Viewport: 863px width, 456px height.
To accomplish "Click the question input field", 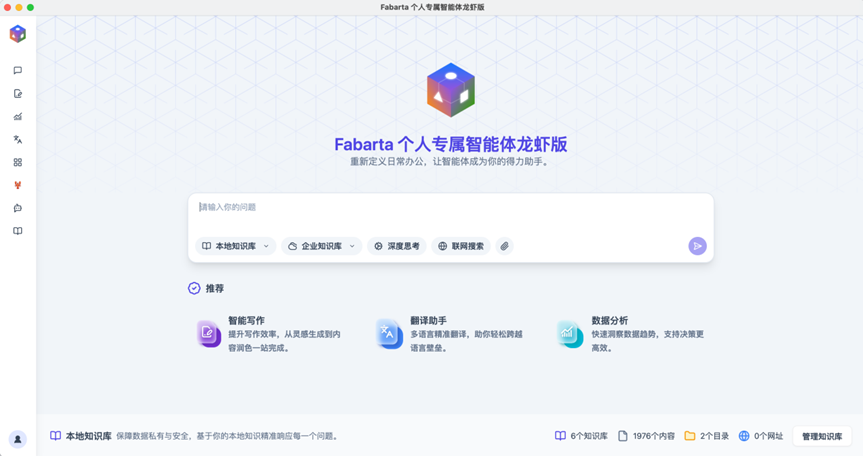I will [x=450, y=208].
